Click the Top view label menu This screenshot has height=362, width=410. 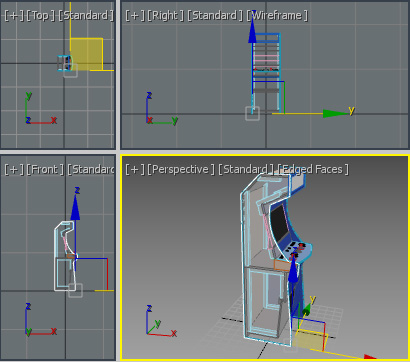(40, 15)
